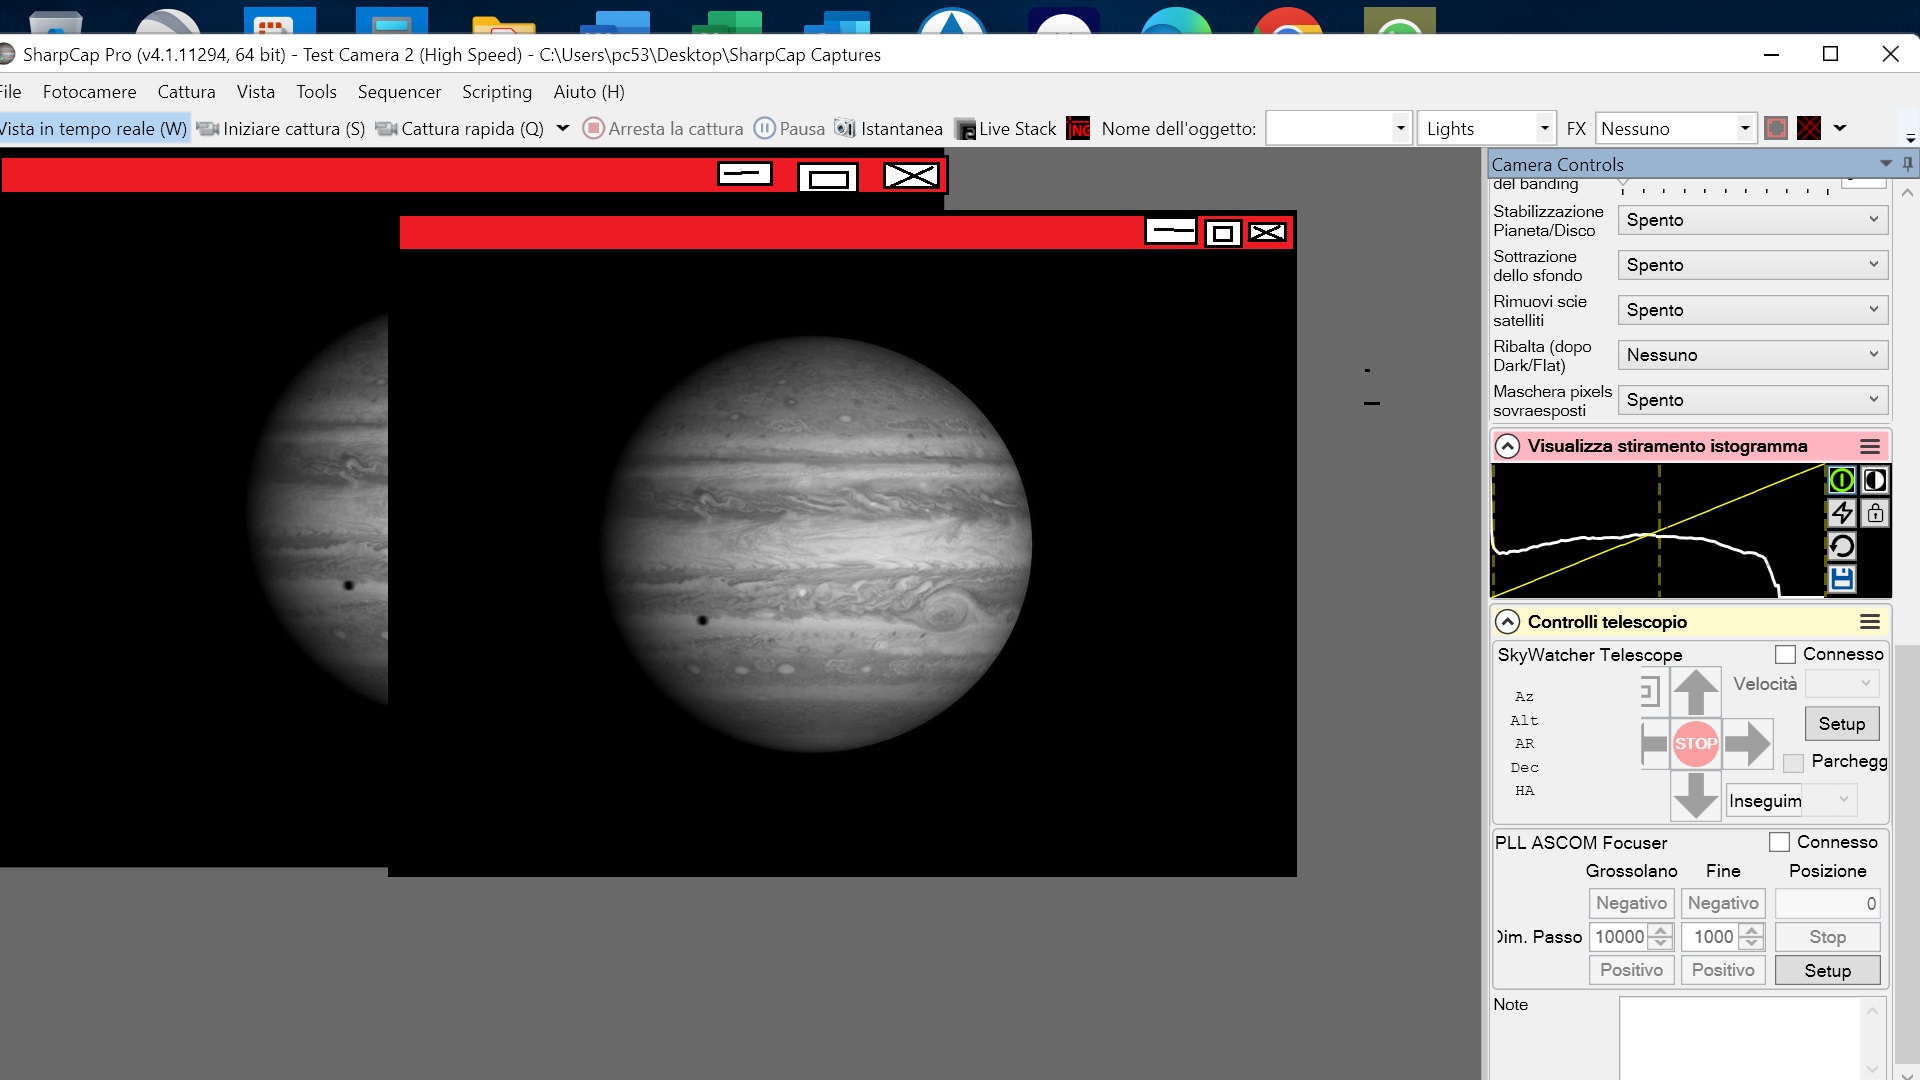
Task: Click the red crossed-out FX icon
Action: (1809, 129)
